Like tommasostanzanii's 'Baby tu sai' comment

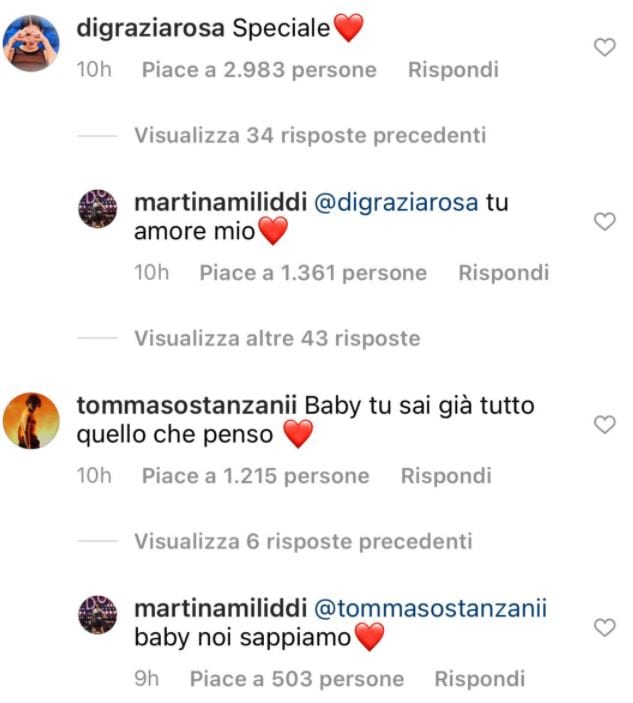click(x=605, y=424)
